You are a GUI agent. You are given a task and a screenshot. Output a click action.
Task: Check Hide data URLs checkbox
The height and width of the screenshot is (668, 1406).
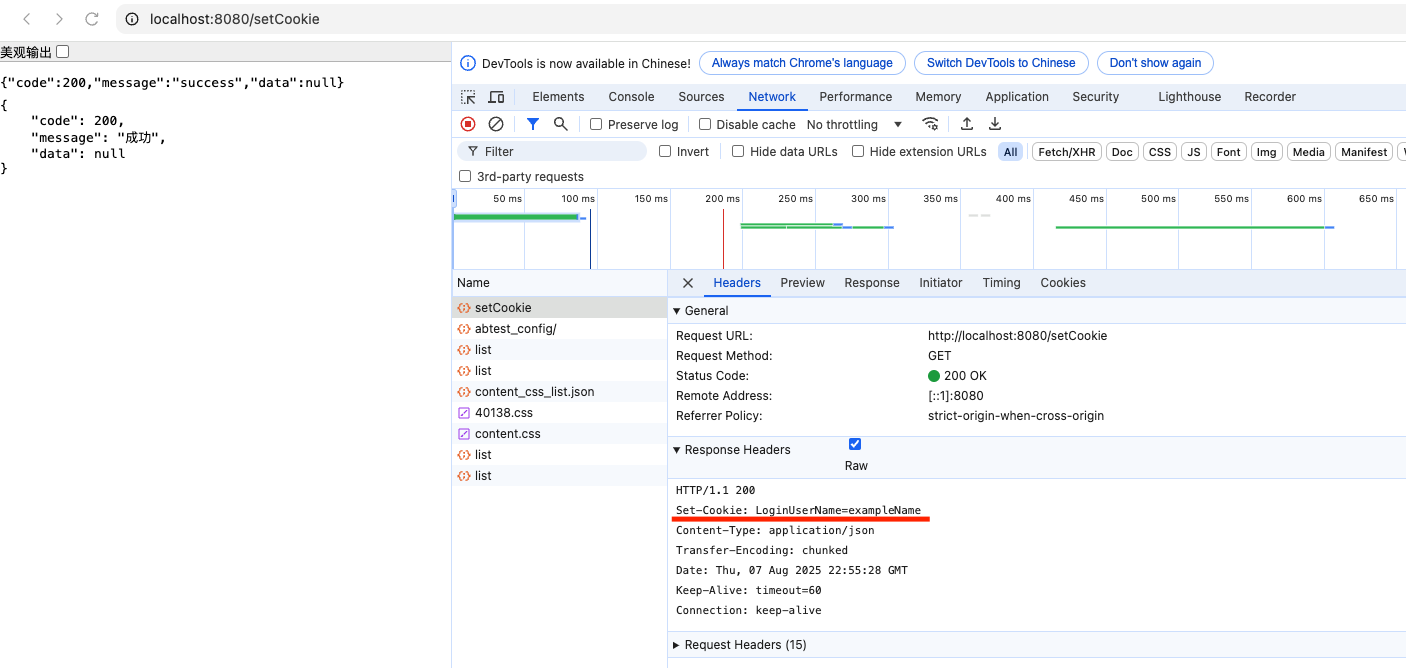click(738, 151)
